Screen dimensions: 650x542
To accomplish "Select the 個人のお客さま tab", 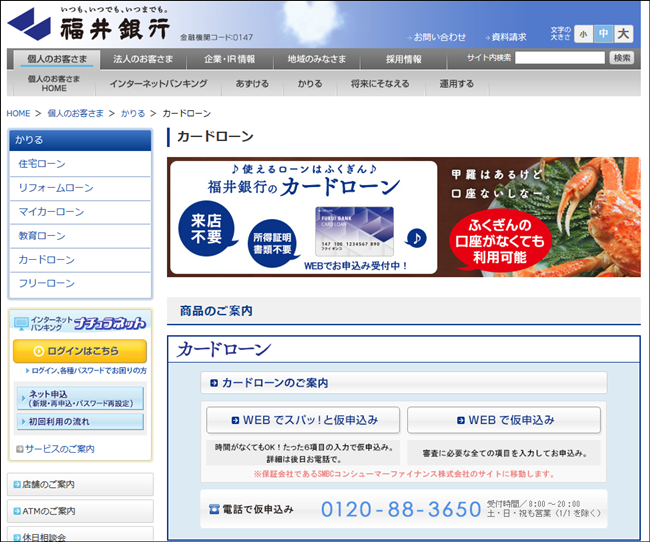I will (57, 59).
